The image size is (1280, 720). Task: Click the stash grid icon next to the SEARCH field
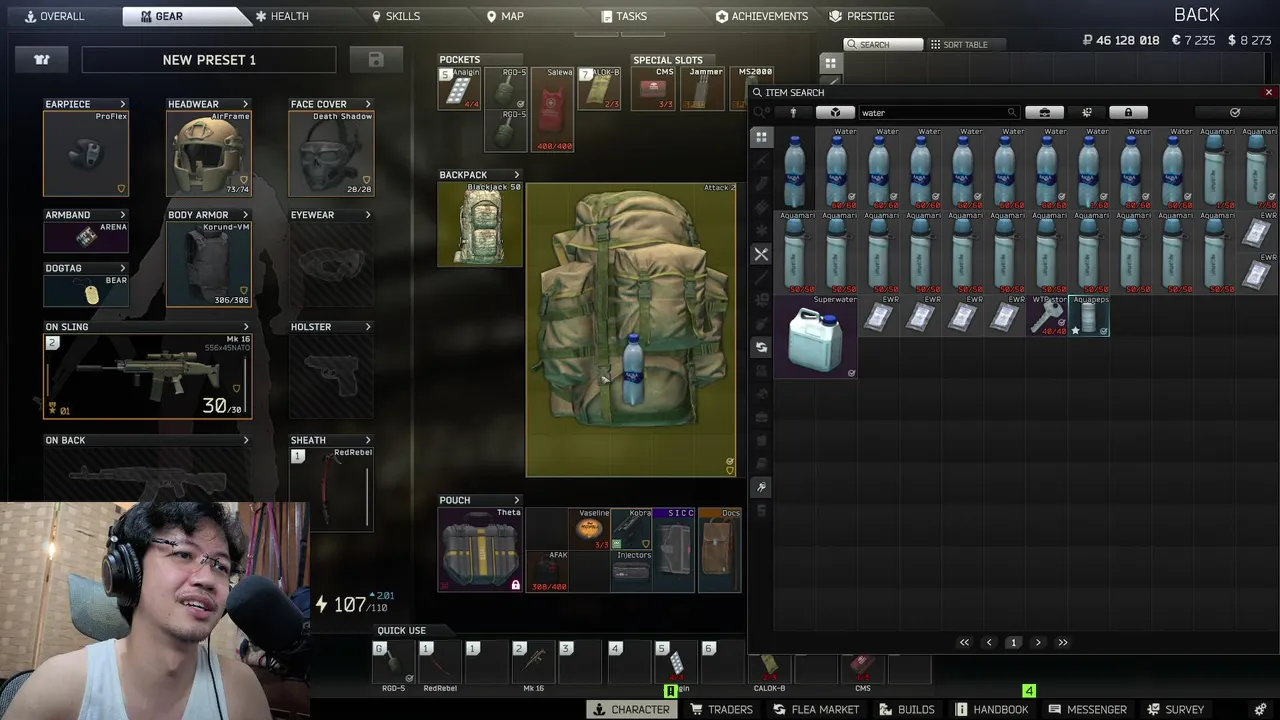[x=831, y=63]
